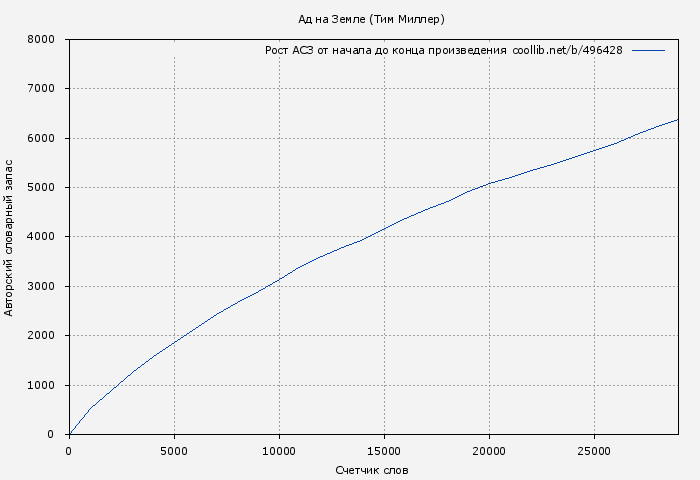Select the 10000 x-axis tick label
The image size is (700, 480).
pos(279,451)
